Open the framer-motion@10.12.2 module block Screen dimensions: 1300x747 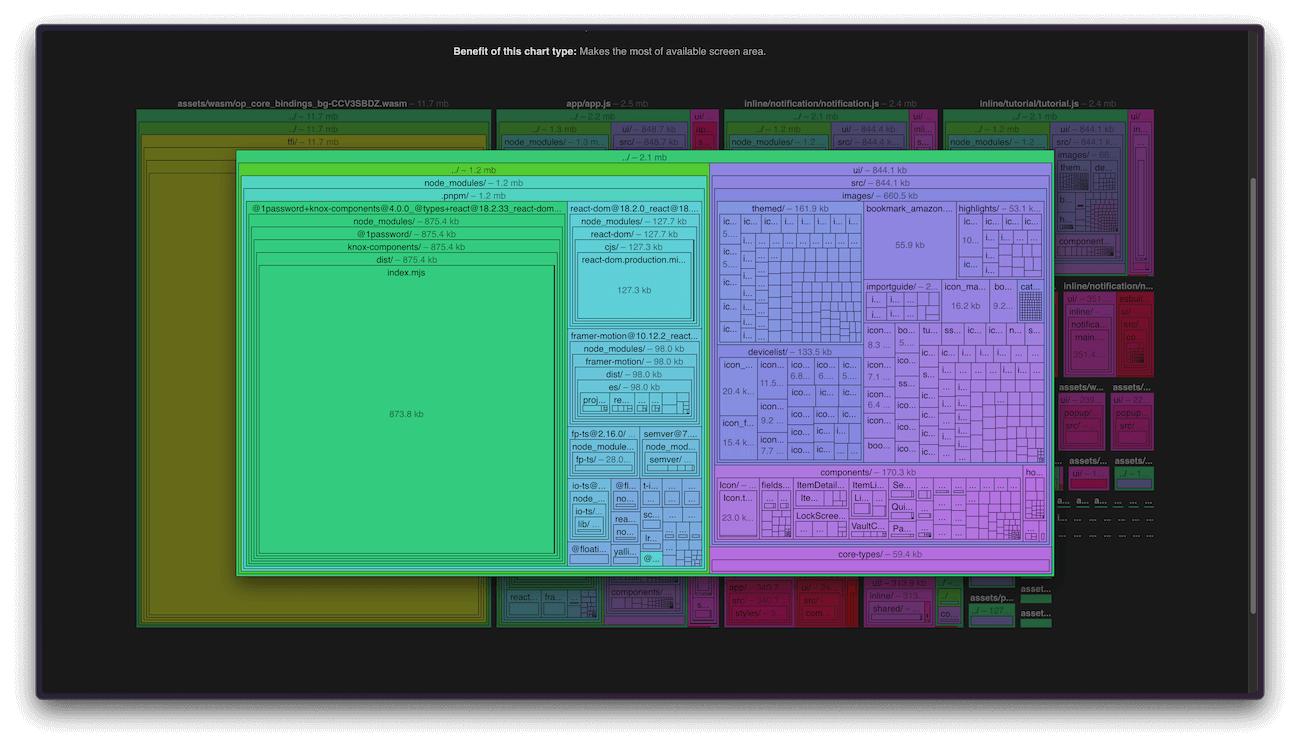634,335
